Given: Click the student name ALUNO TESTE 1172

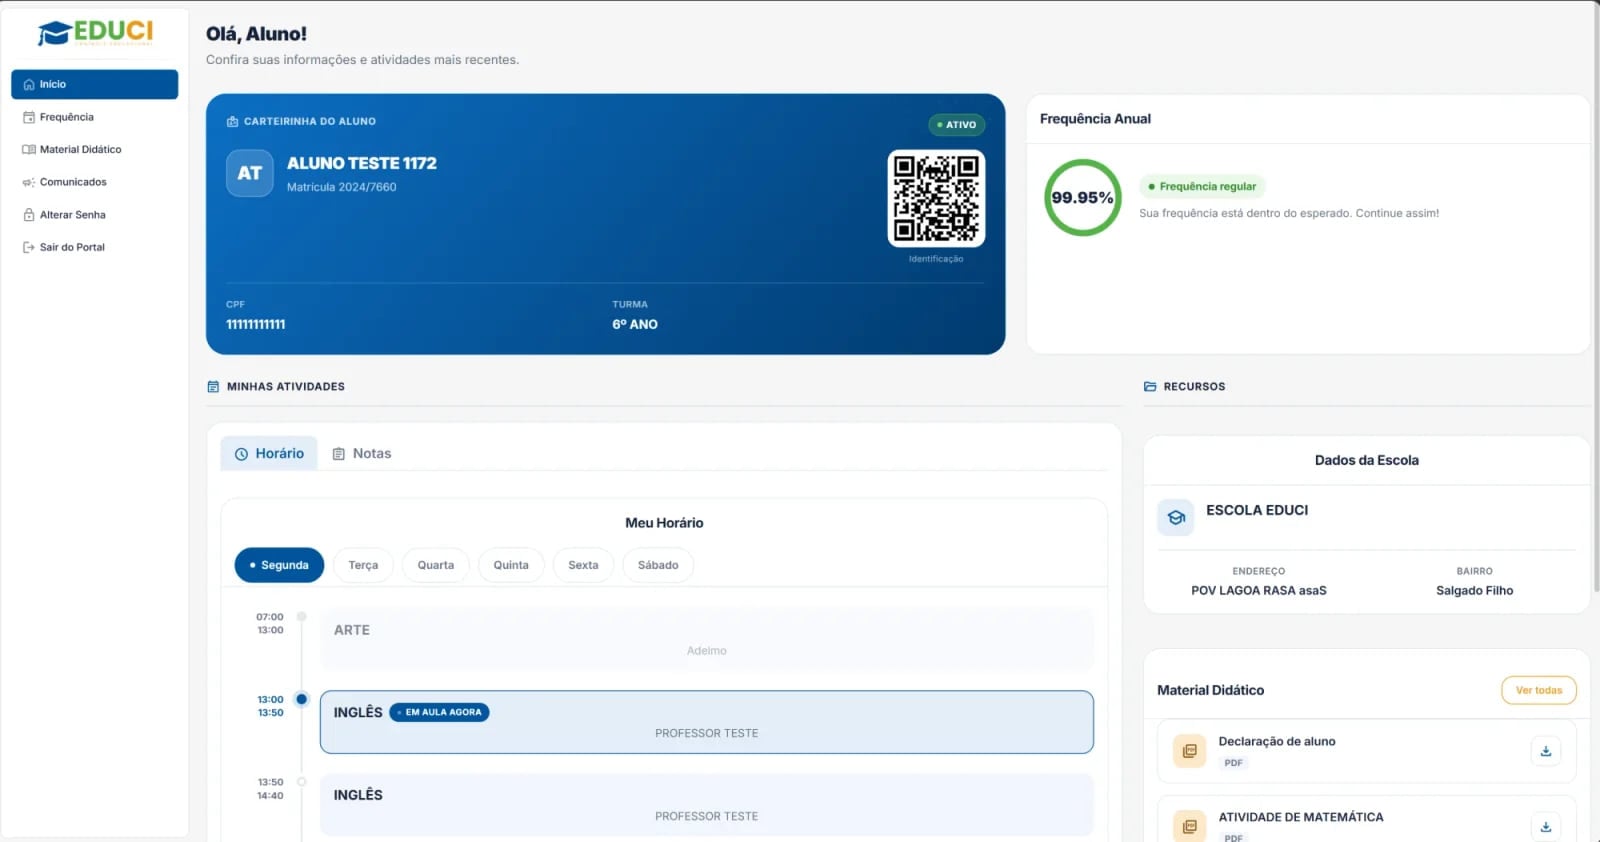Looking at the screenshot, I should (362, 163).
